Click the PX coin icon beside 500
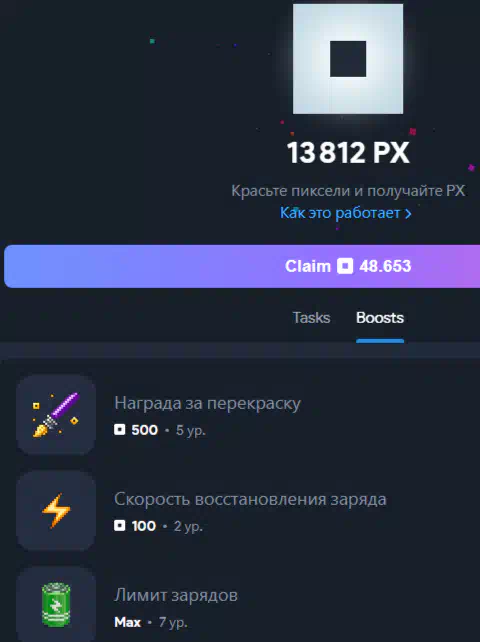480x642 pixels. (120, 430)
